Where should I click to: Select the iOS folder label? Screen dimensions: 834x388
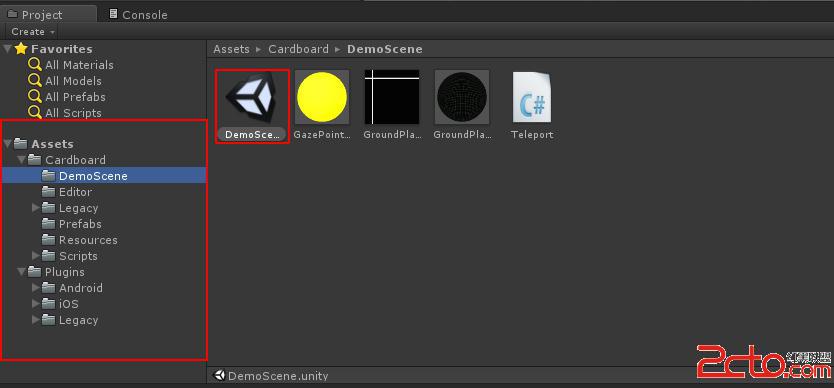point(69,304)
